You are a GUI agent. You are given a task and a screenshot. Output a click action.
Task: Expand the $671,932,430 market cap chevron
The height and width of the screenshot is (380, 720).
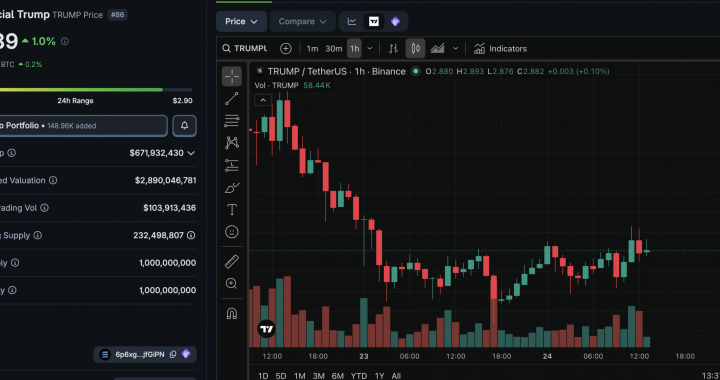[x=191, y=153]
